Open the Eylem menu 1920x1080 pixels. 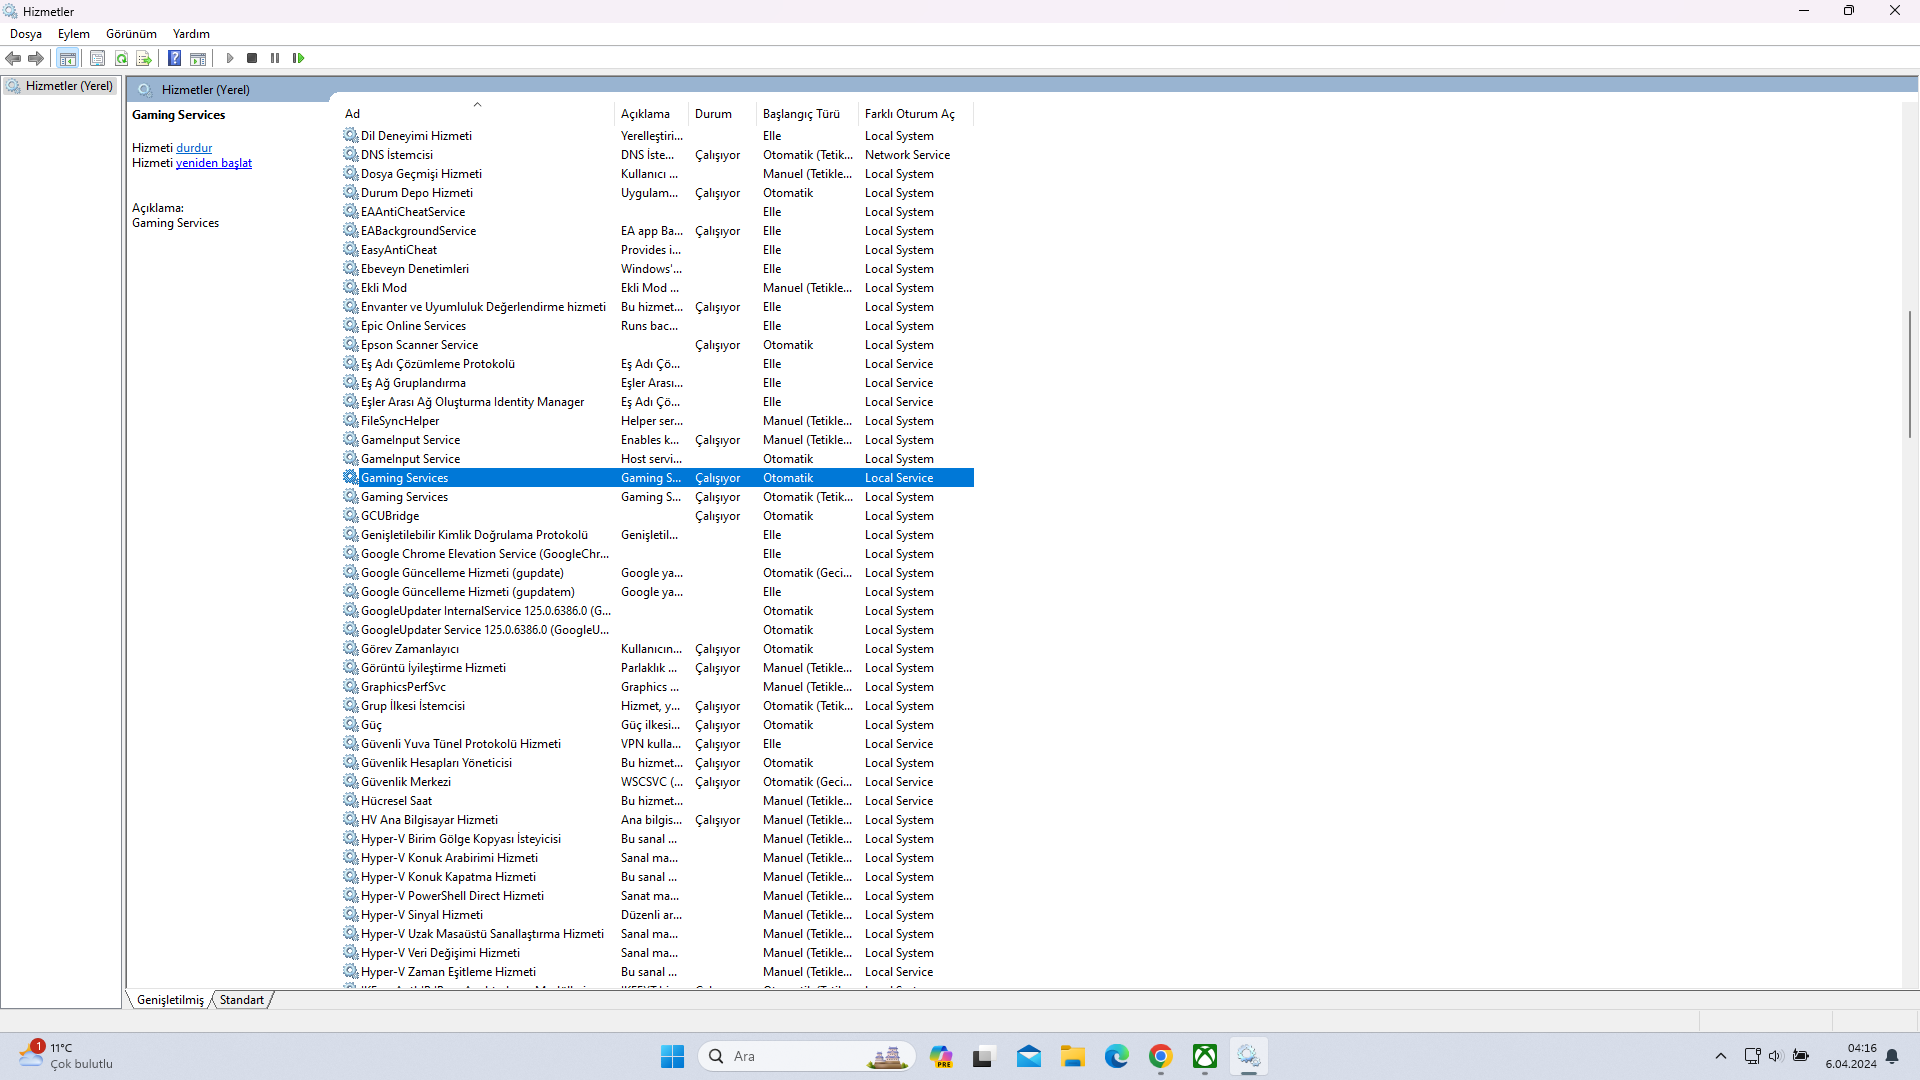point(74,34)
